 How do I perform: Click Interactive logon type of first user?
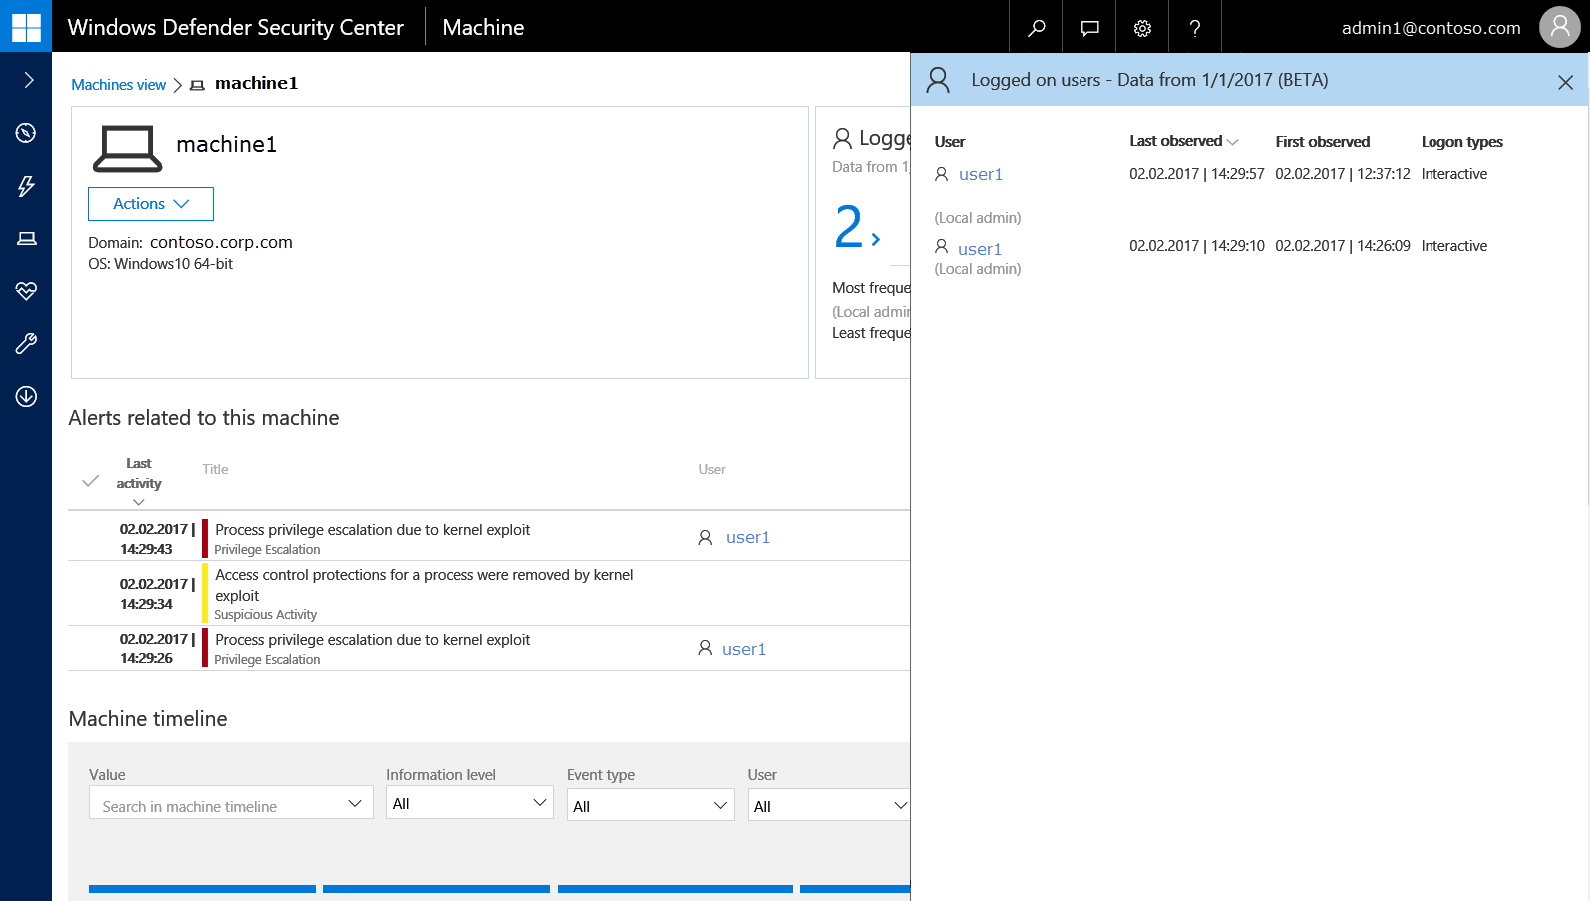(1454, 174)
